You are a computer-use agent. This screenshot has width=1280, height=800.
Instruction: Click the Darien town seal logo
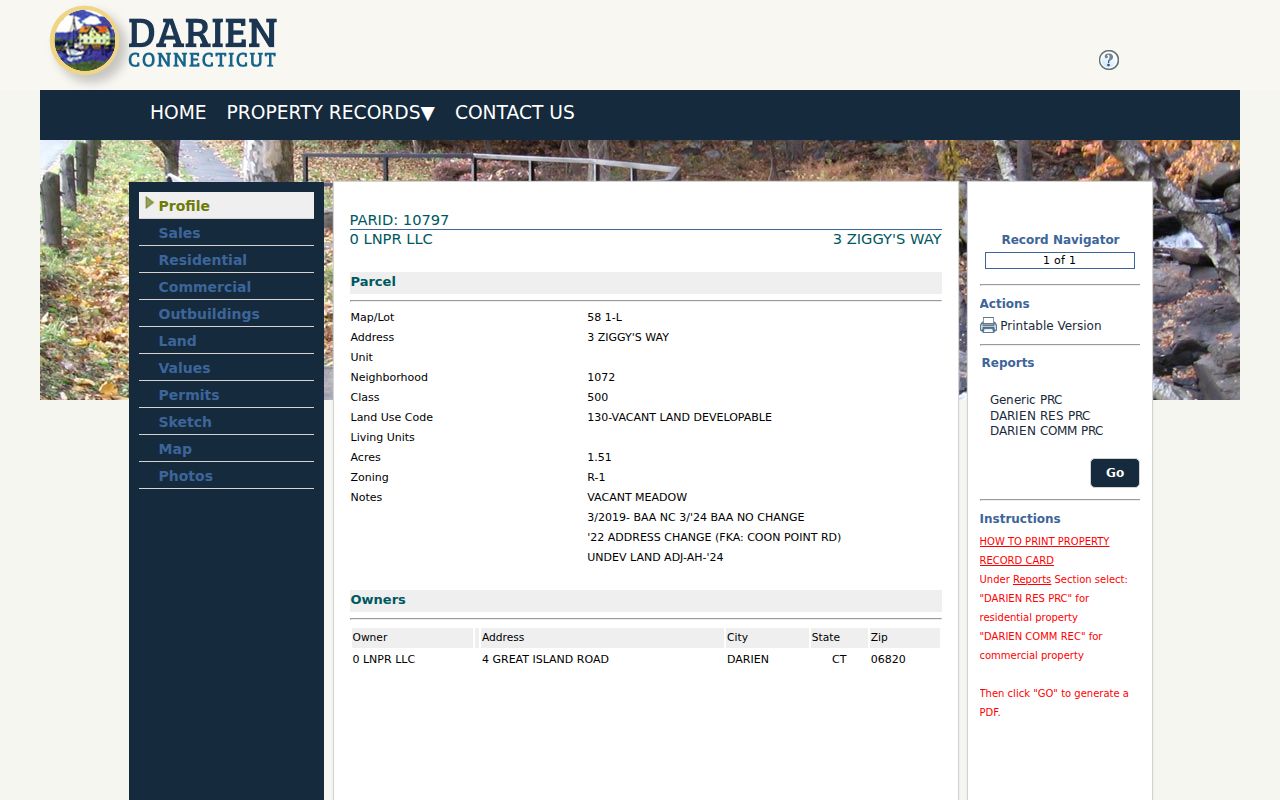coord(85,41)
